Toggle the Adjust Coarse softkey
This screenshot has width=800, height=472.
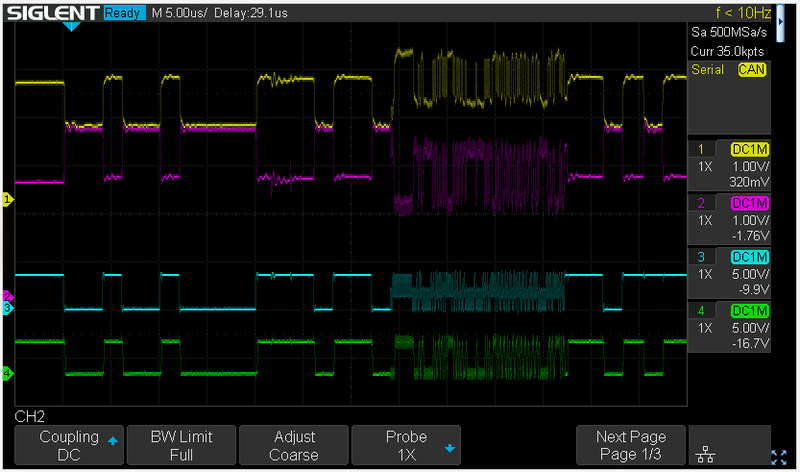pyautogui.click(x=294, y=445)
